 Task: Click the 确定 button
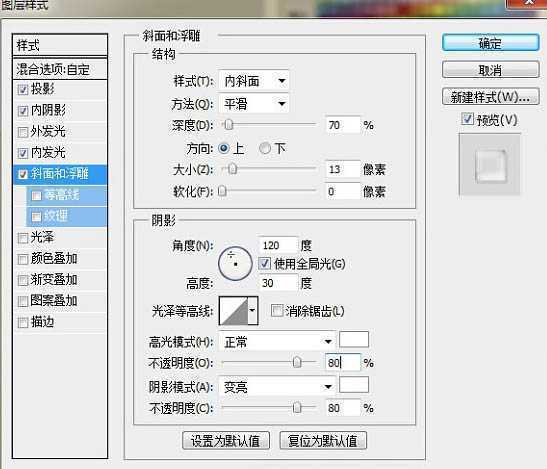[490, 43]
